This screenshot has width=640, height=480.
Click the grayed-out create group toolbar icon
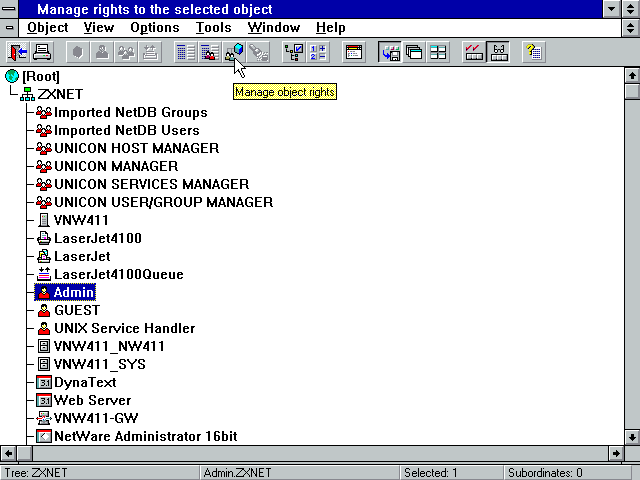click(126, 52)
